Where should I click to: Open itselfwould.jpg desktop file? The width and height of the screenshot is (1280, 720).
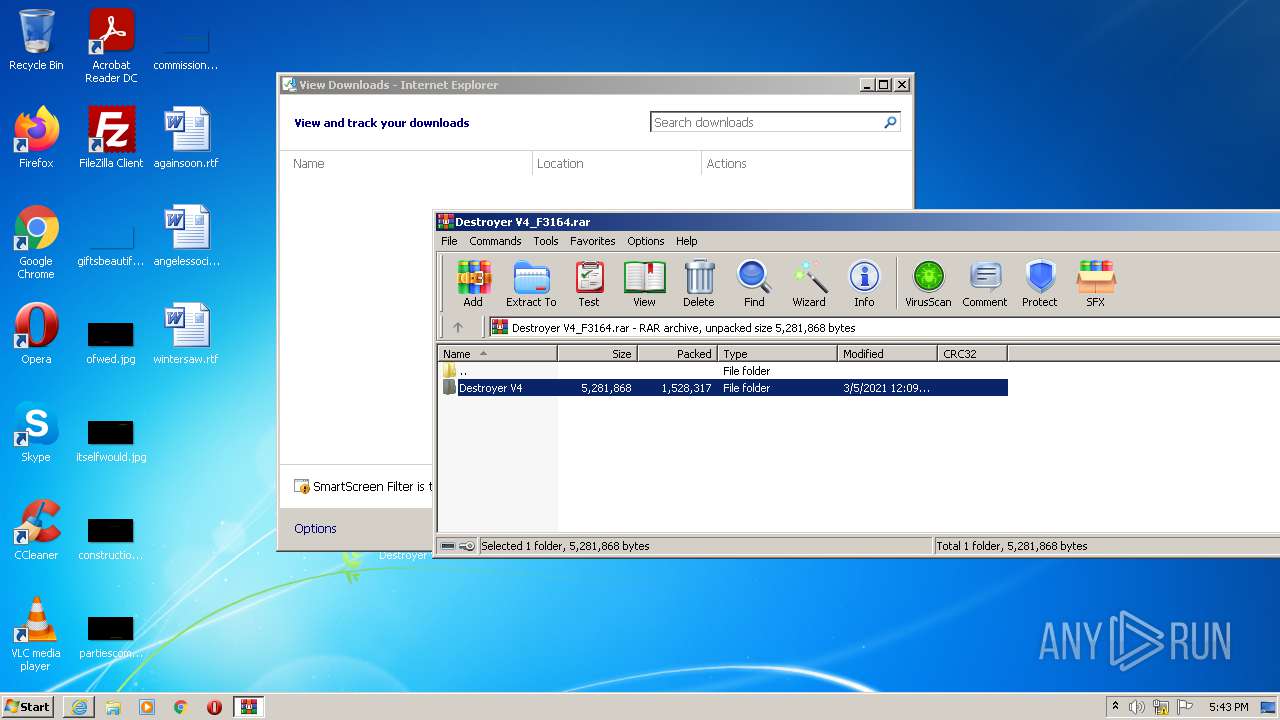tap(111, 439)
